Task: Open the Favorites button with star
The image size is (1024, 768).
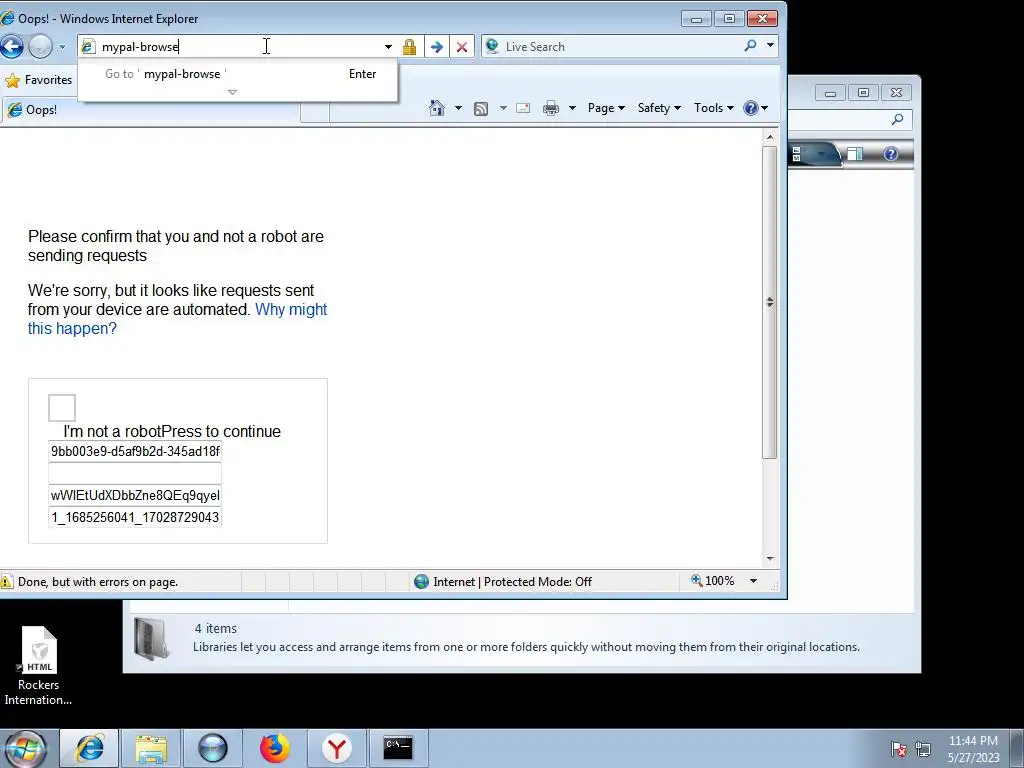Action: (x=39, y=80)
